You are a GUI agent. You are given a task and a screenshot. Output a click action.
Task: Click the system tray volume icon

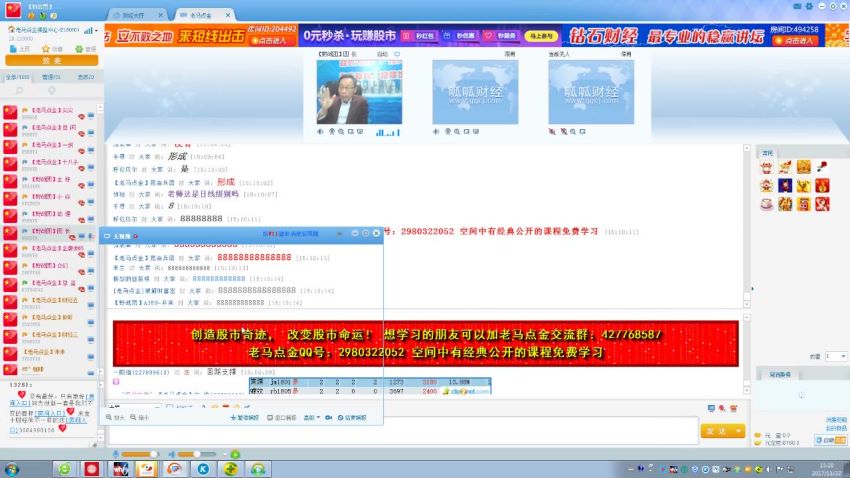(x=769, y=469)
